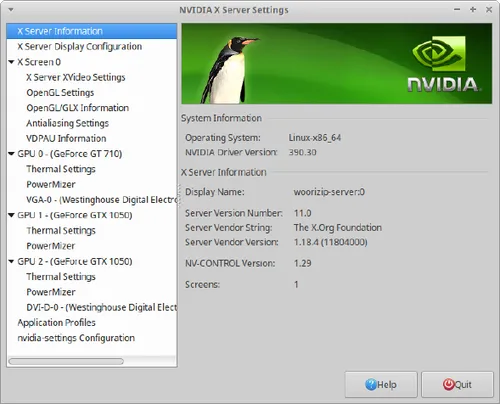This screenshot has width=500, height=404.
Task: Click the pane divider handle beside sidebar
Action: tap(179, 195)
